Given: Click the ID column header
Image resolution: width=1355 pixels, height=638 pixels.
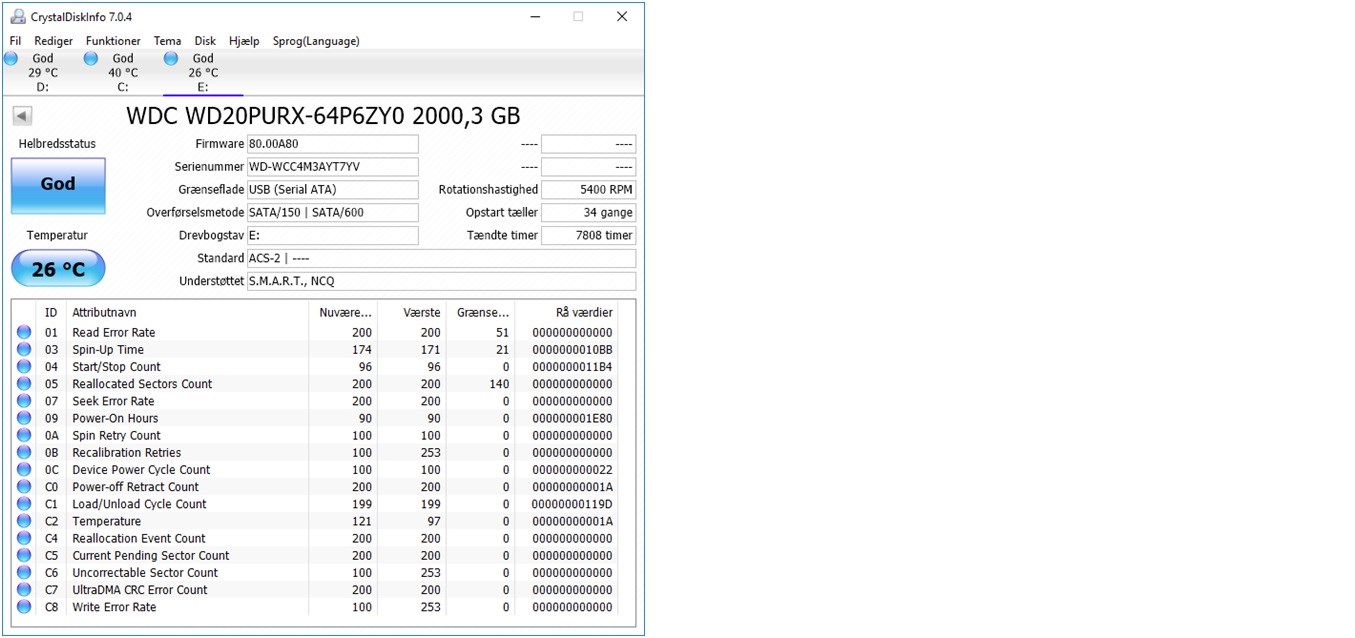Looking at the screenshot, I should pyautogui.click(x=51, y=313).
